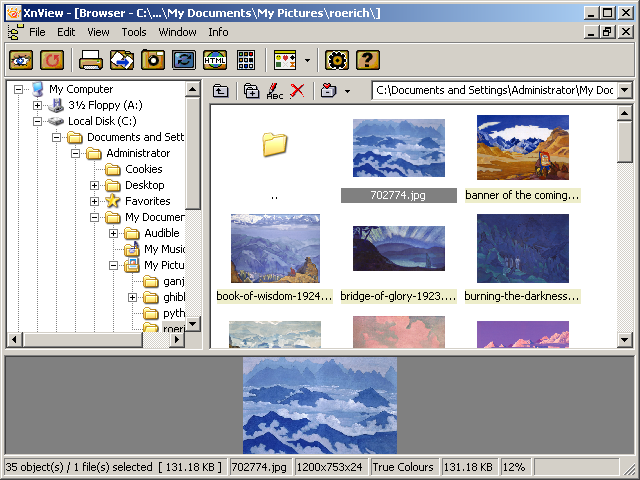Open the address path combo box dropdown
Image resolution: width=640 pixels, height=480 pixels.
(x=625, y=91)
